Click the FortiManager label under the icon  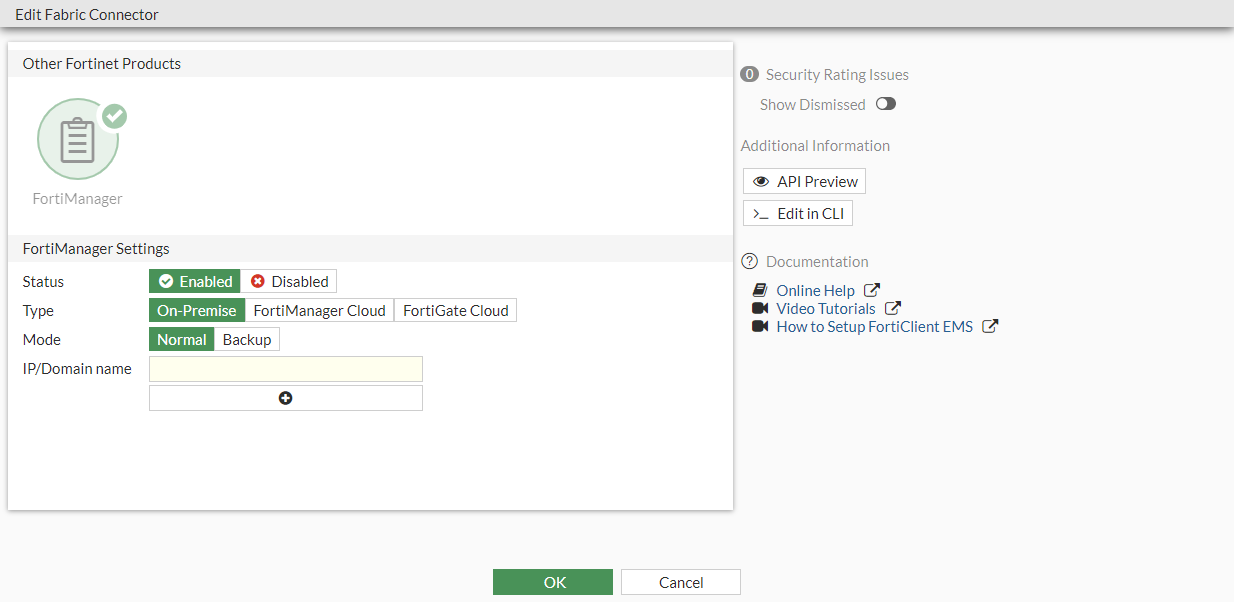point(78,199)
